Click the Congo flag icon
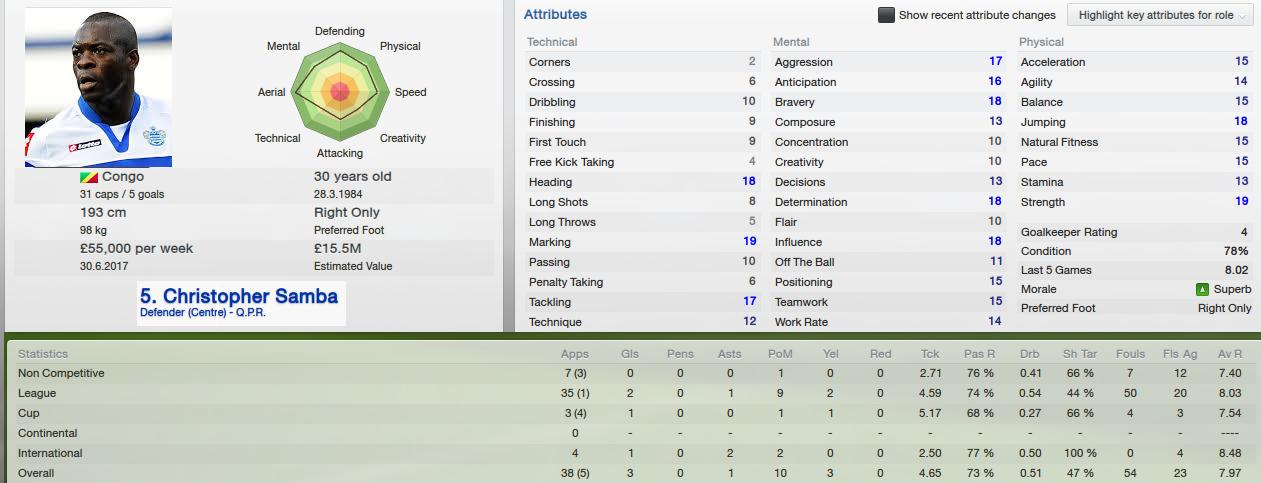Image resolution: width=1261 pixels, height=483 pixels. click(88, 177)
